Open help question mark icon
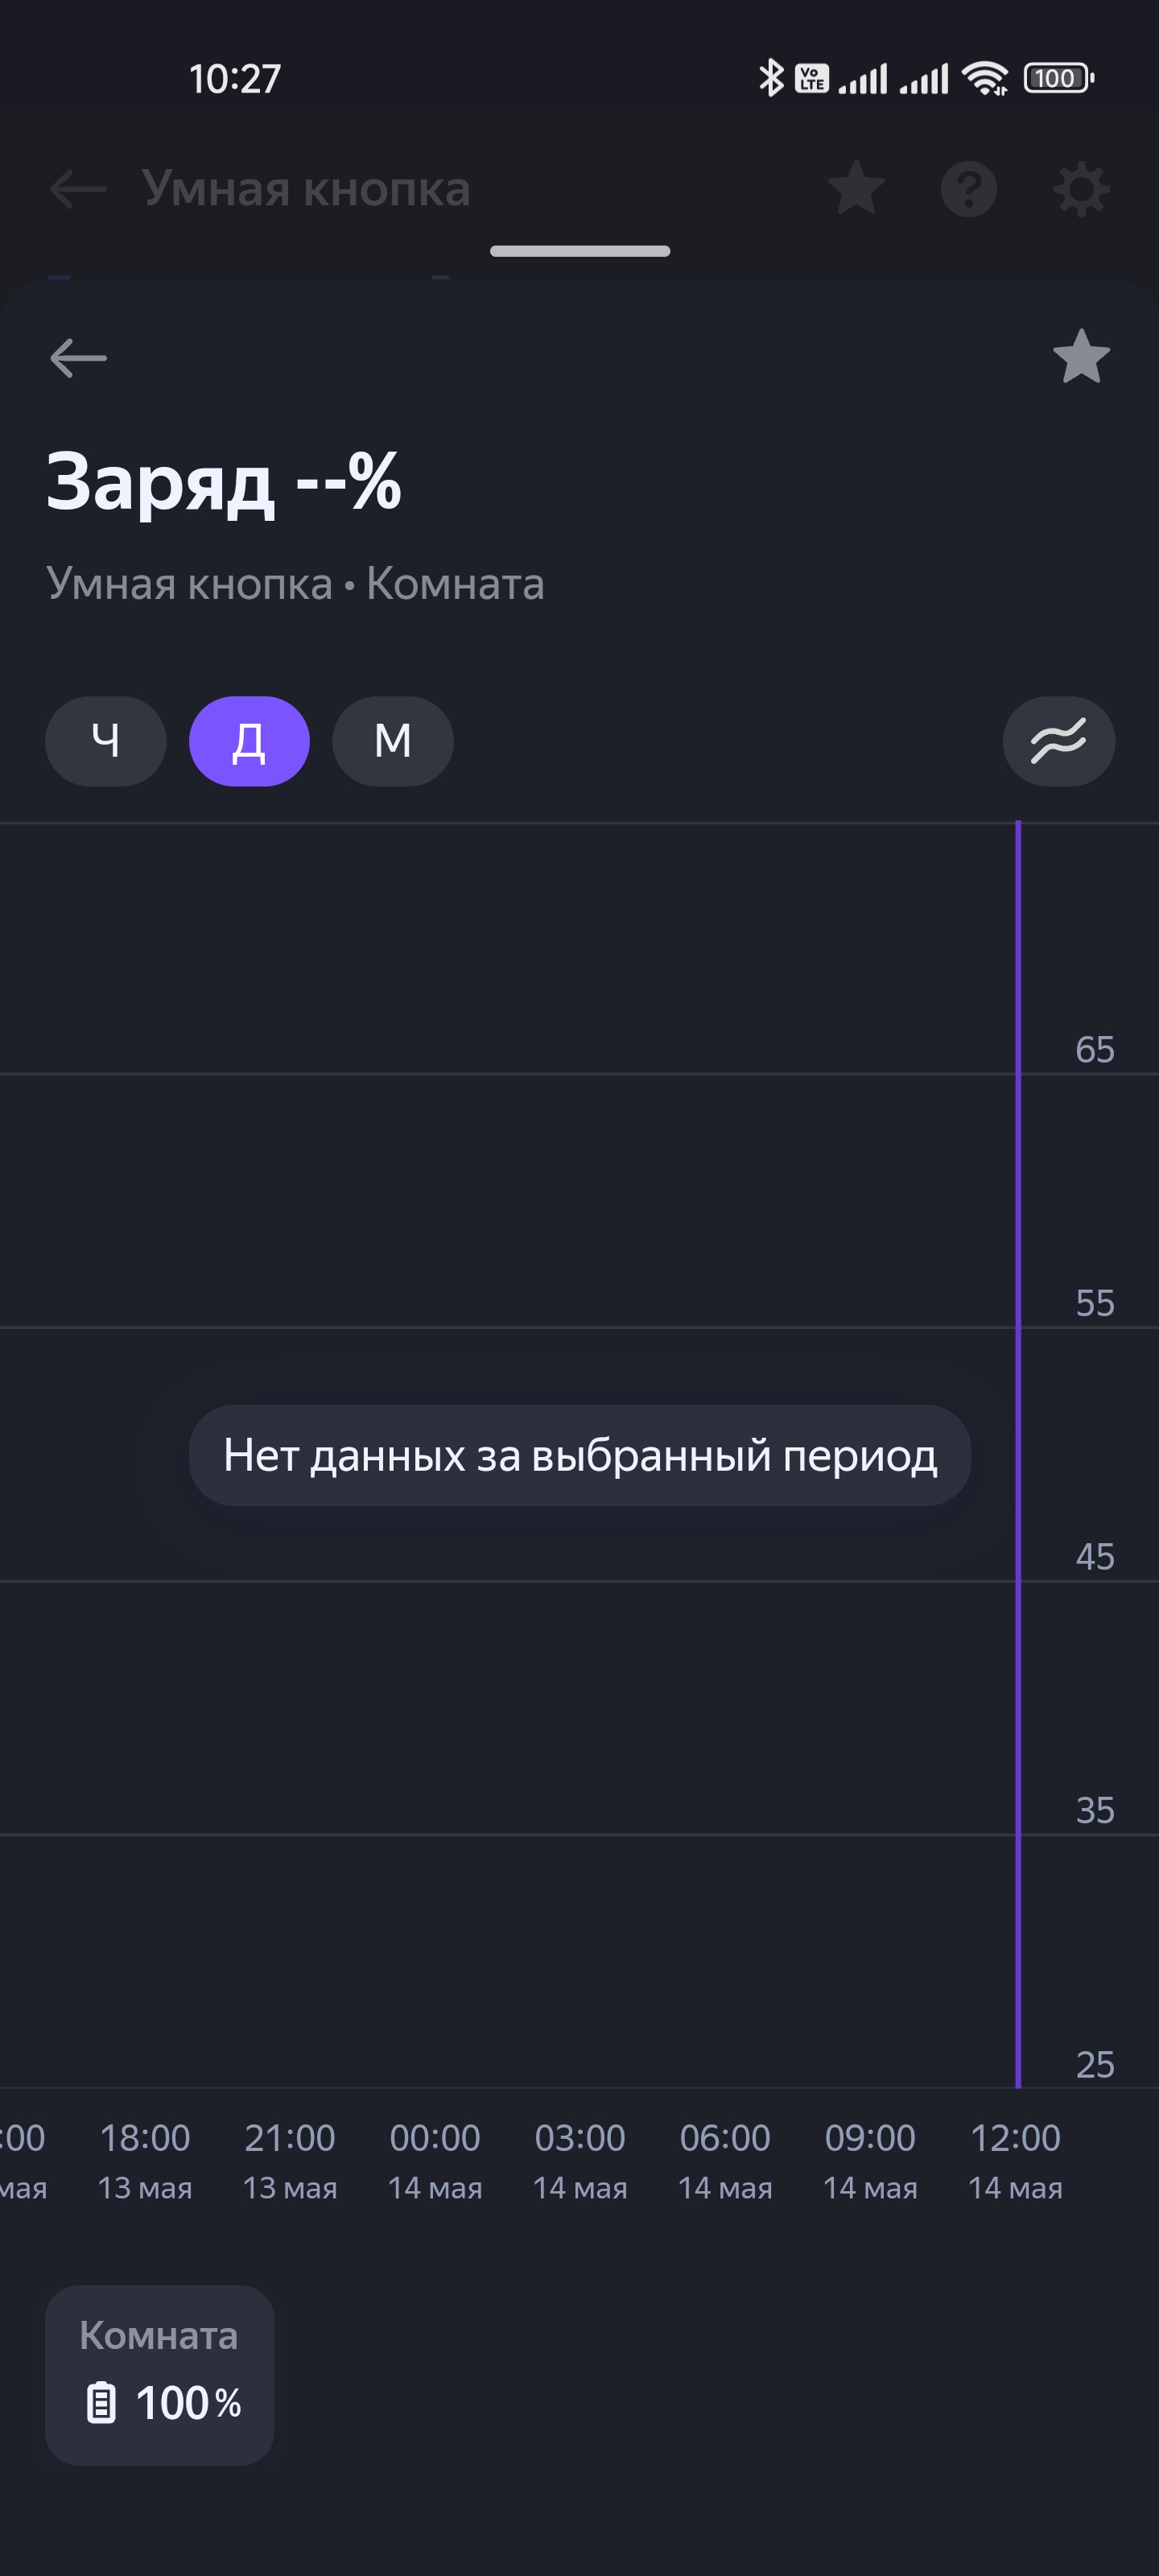Image resolution: width=1159 pixels, height=2576 pixels. (968, 189)
